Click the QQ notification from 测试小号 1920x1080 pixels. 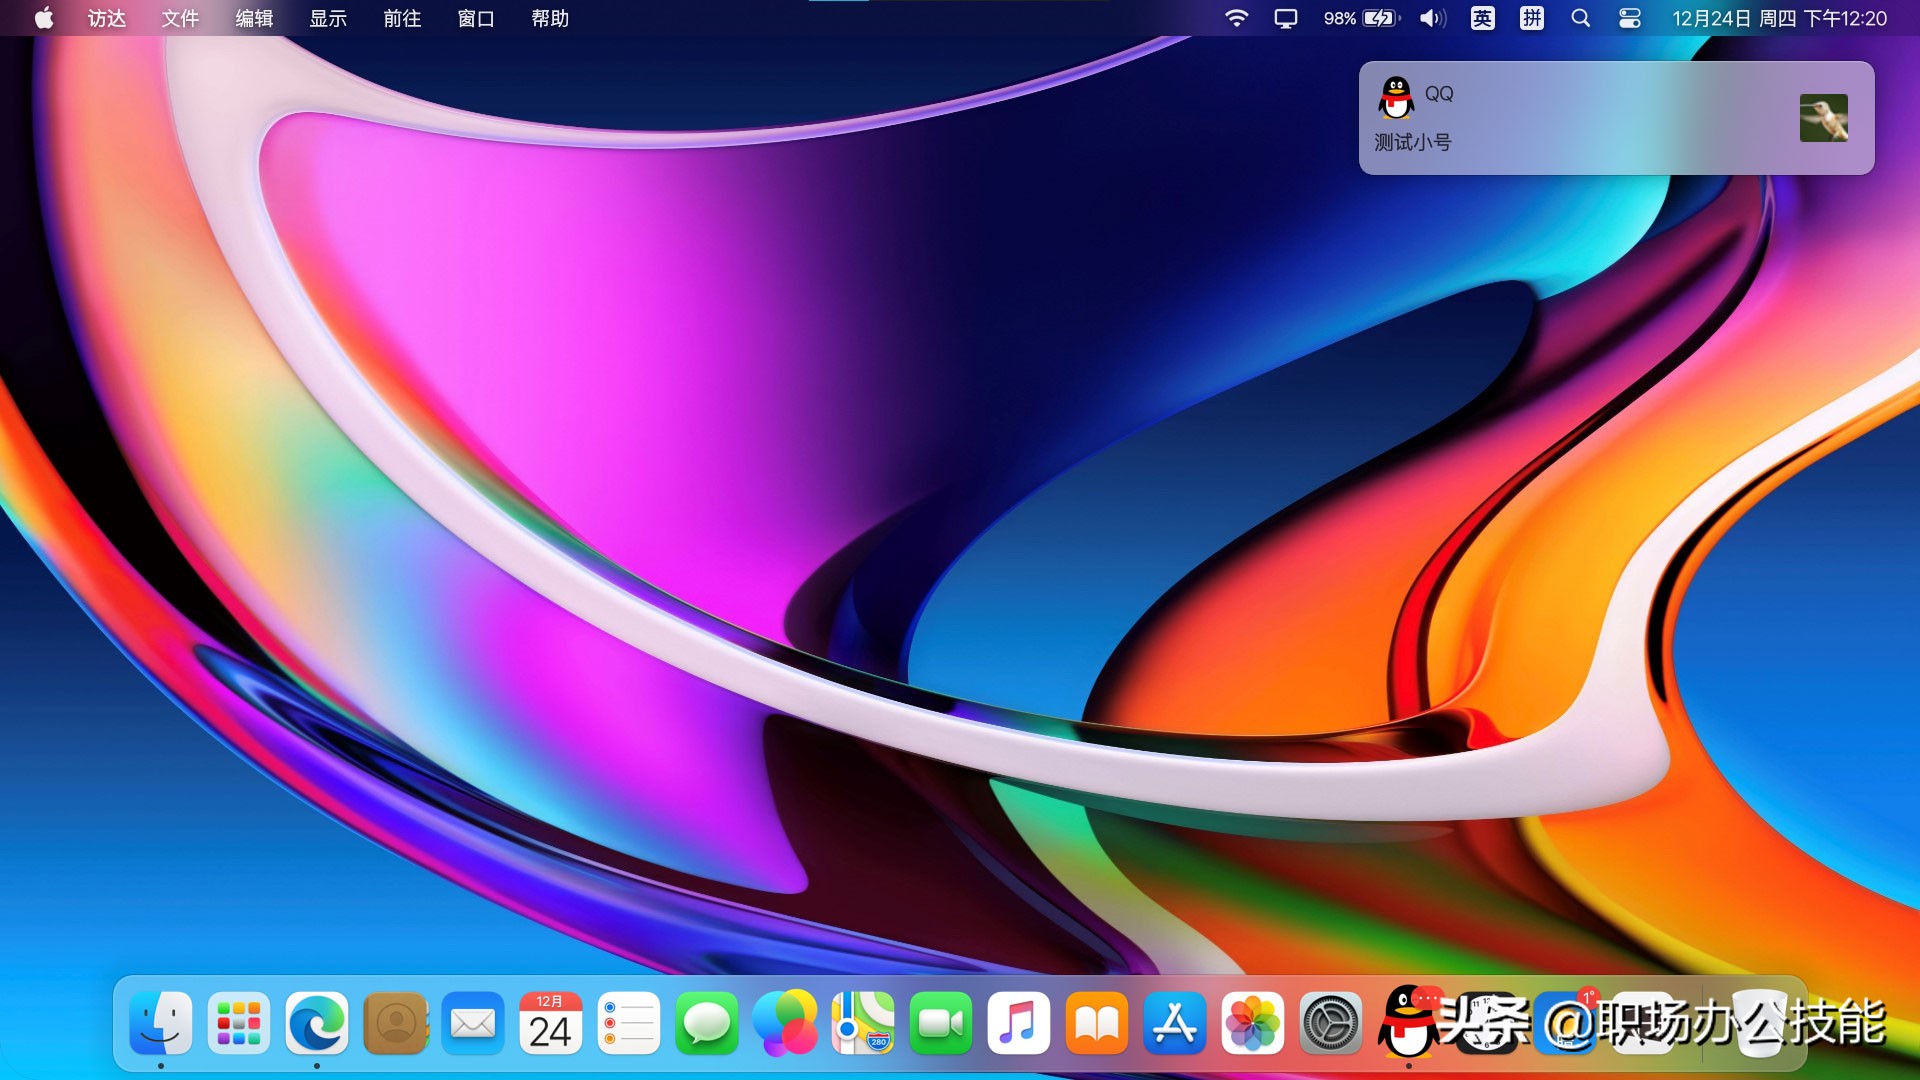1615,118
